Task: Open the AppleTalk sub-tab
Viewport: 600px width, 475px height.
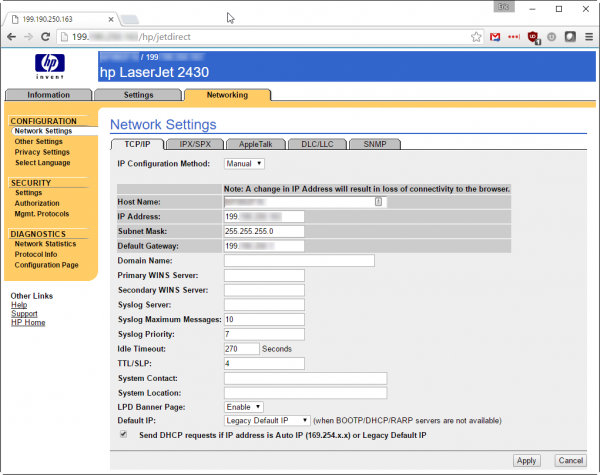Action: coord(256,144)
